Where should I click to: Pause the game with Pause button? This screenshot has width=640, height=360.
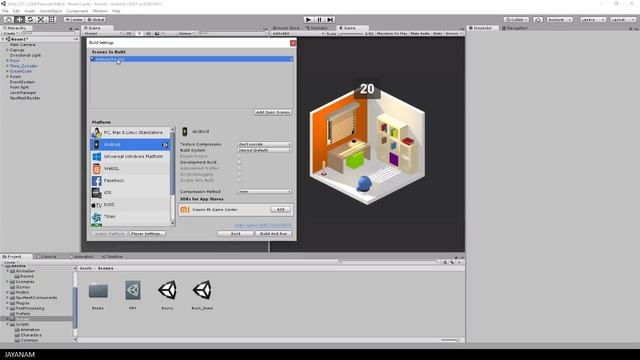[x=320, y=20]
